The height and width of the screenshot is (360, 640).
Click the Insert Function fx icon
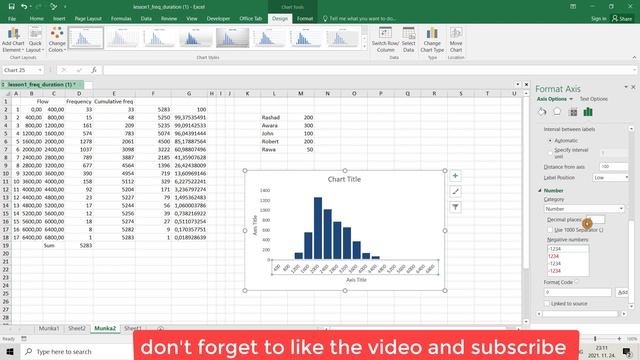(93, 70)
